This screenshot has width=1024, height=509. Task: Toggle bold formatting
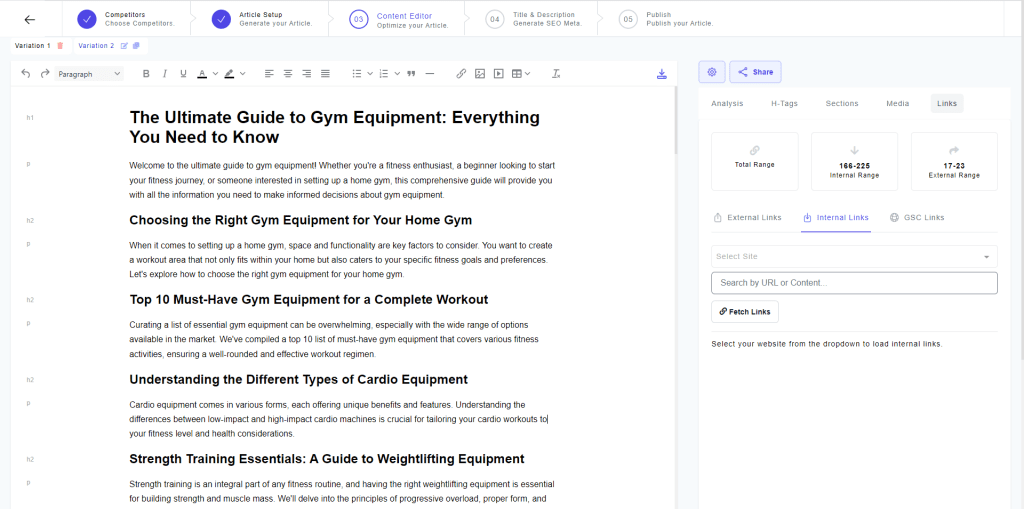[146, 74]
